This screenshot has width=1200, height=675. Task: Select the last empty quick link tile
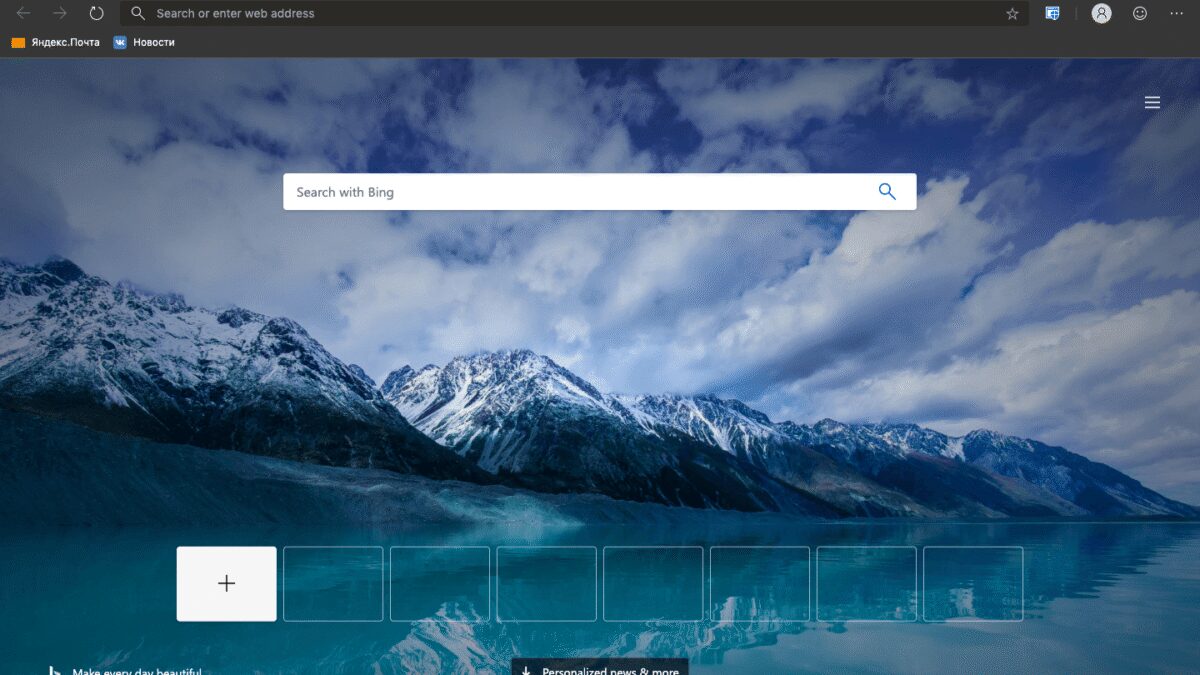973,584
